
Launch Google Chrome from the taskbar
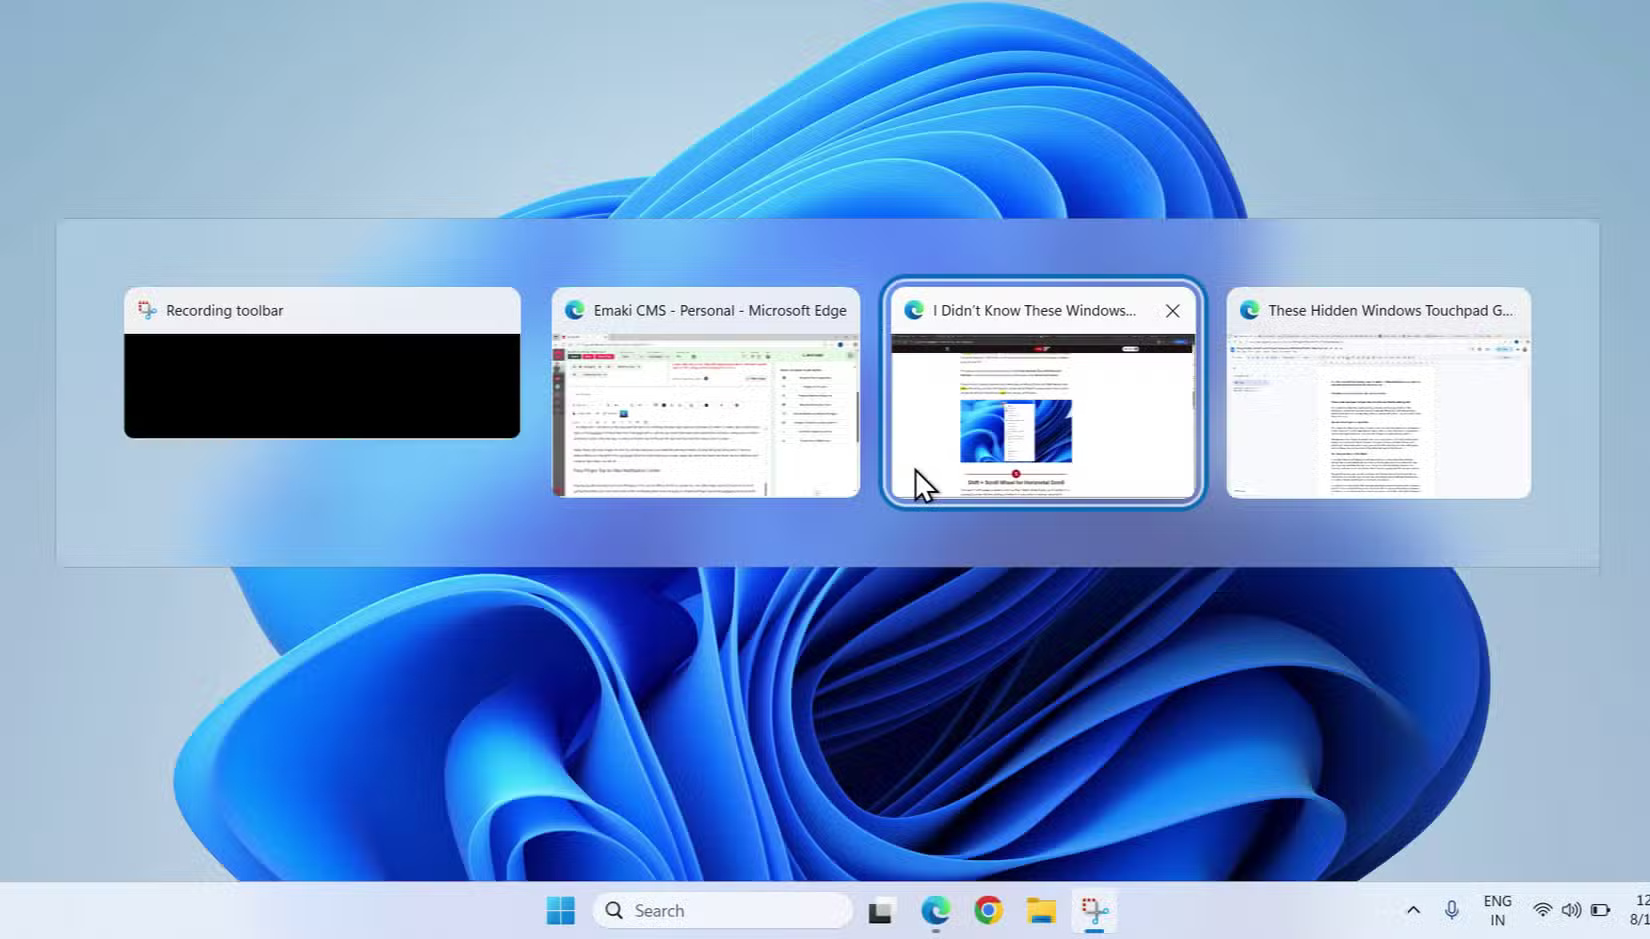point(988,910)
